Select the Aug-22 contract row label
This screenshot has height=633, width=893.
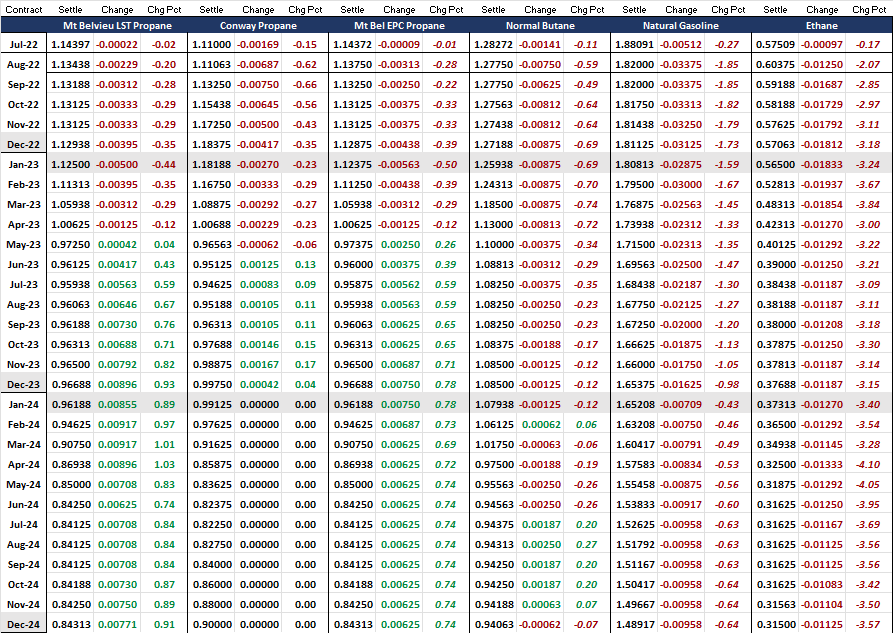(x=23, y=64)
